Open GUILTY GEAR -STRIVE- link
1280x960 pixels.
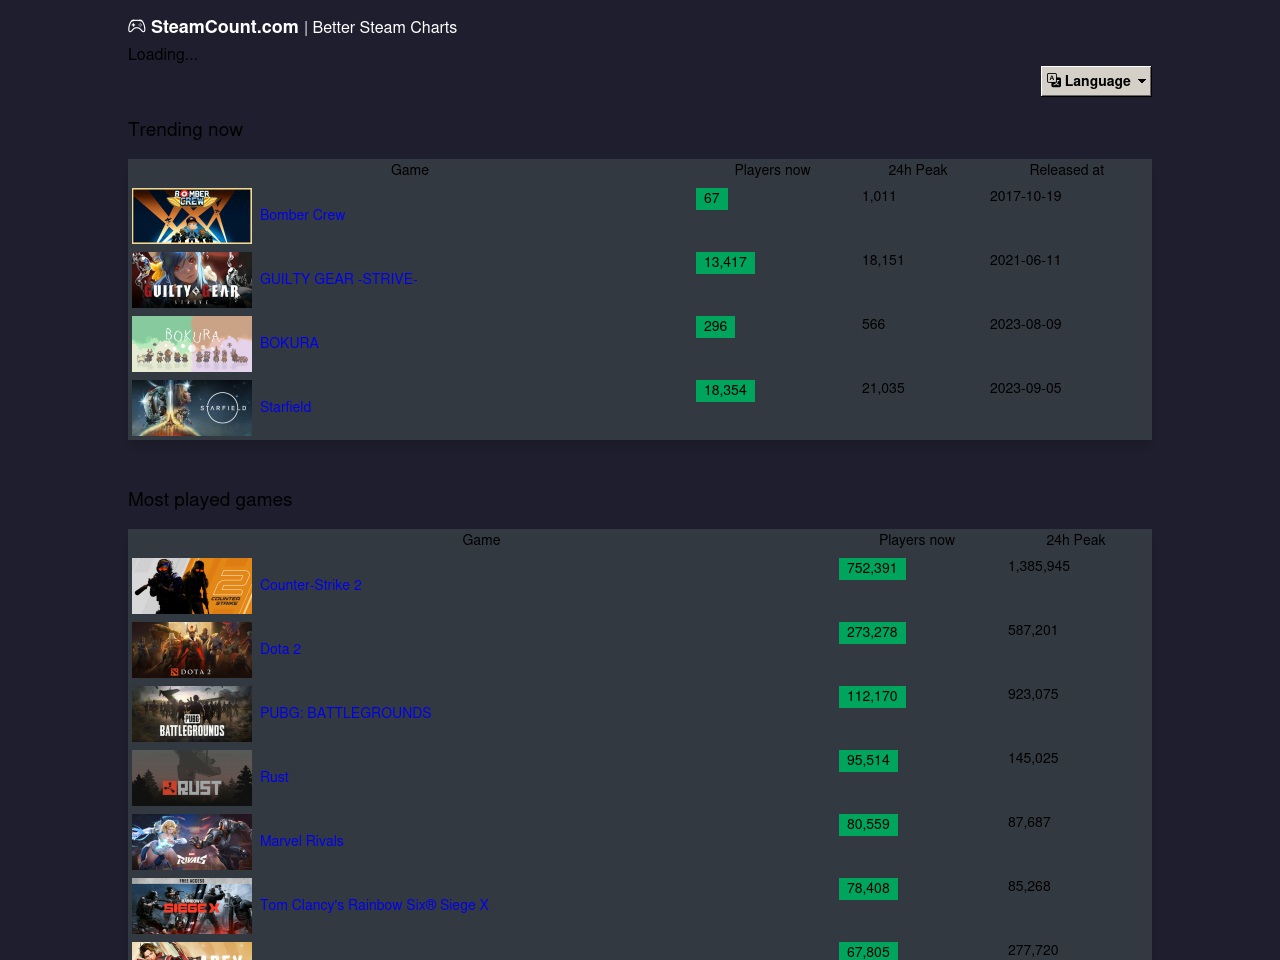[x=338, y=279]
